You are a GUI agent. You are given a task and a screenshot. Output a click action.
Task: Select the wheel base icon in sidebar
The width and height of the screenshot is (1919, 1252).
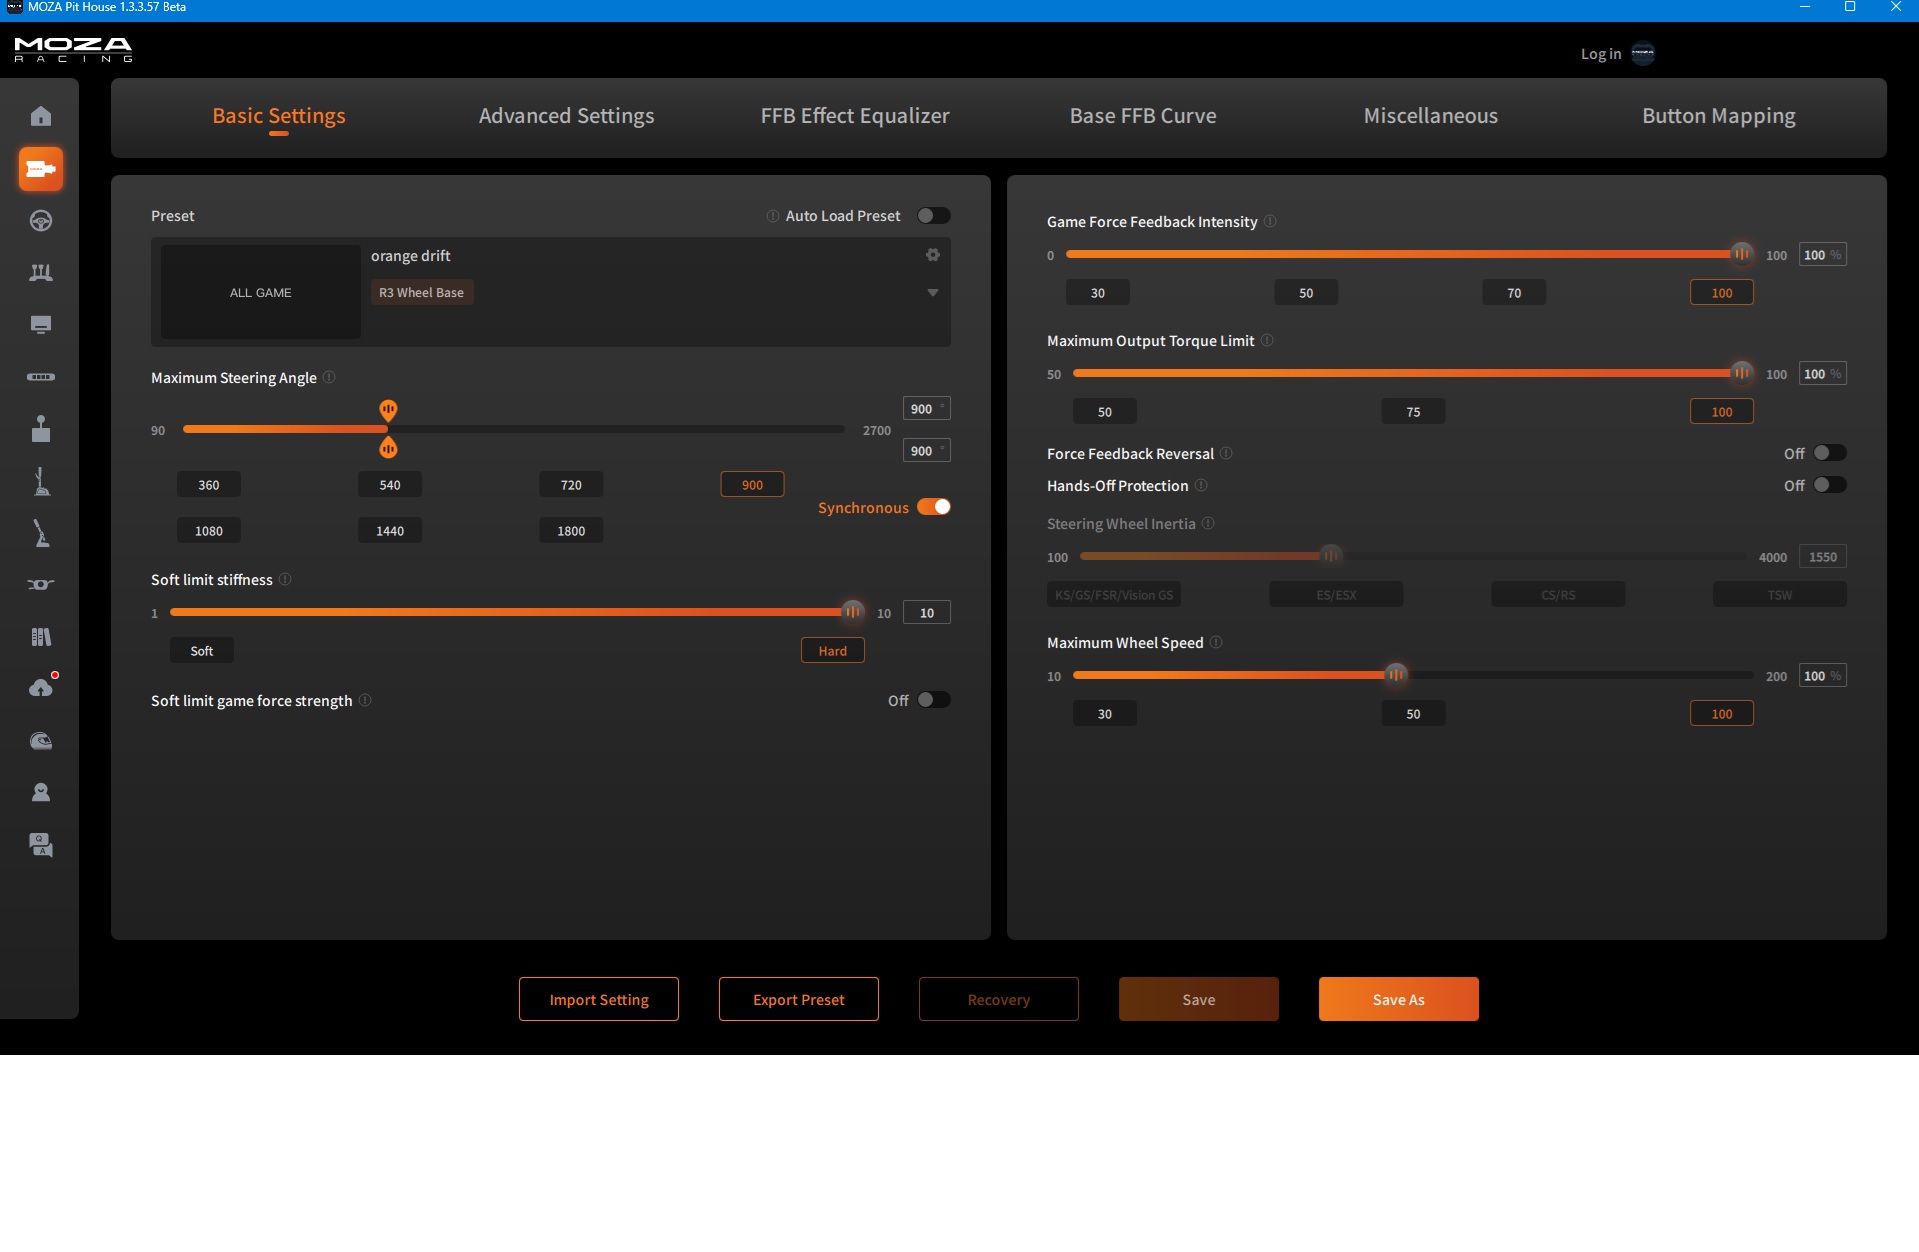[41, 169]
